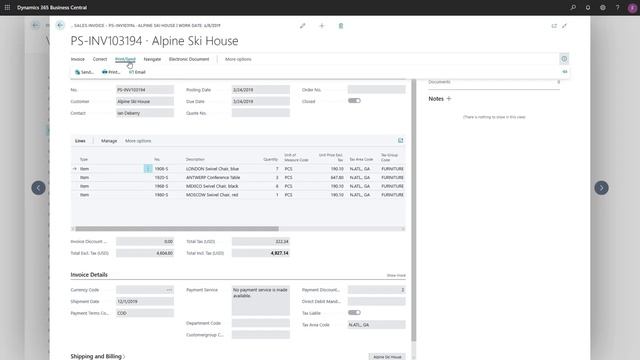
Task: Click the Shipment Date field
Action: [x=145, y=301]
